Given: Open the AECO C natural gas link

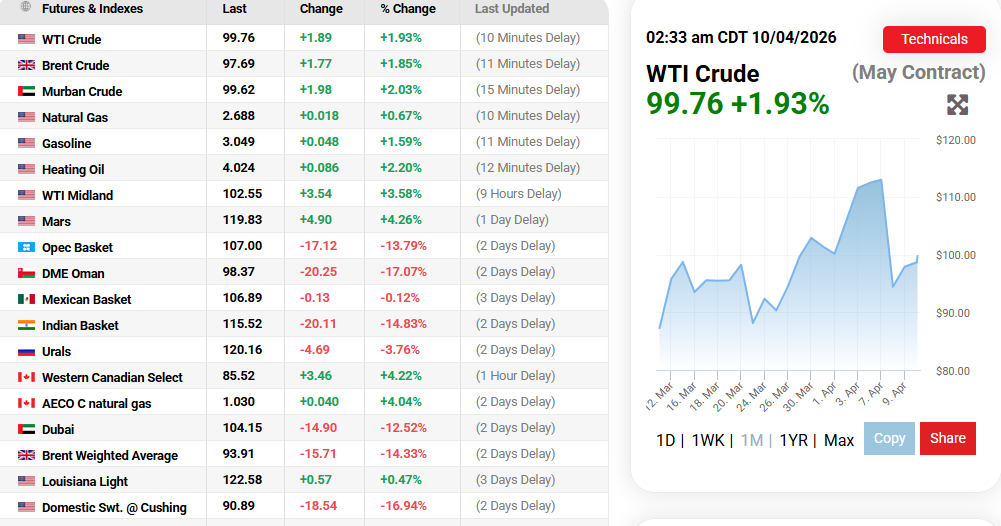Looking at the screenshot, I should (96, 403).
